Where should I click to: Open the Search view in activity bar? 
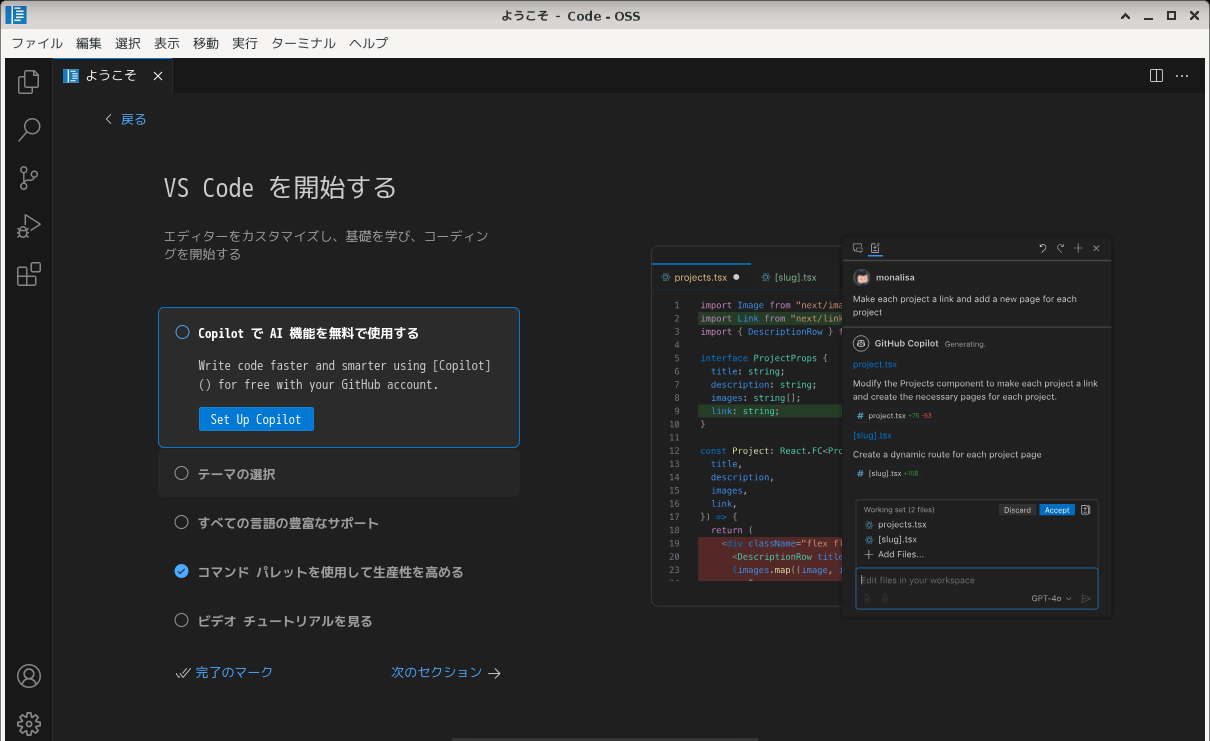[x=29, y=130]
